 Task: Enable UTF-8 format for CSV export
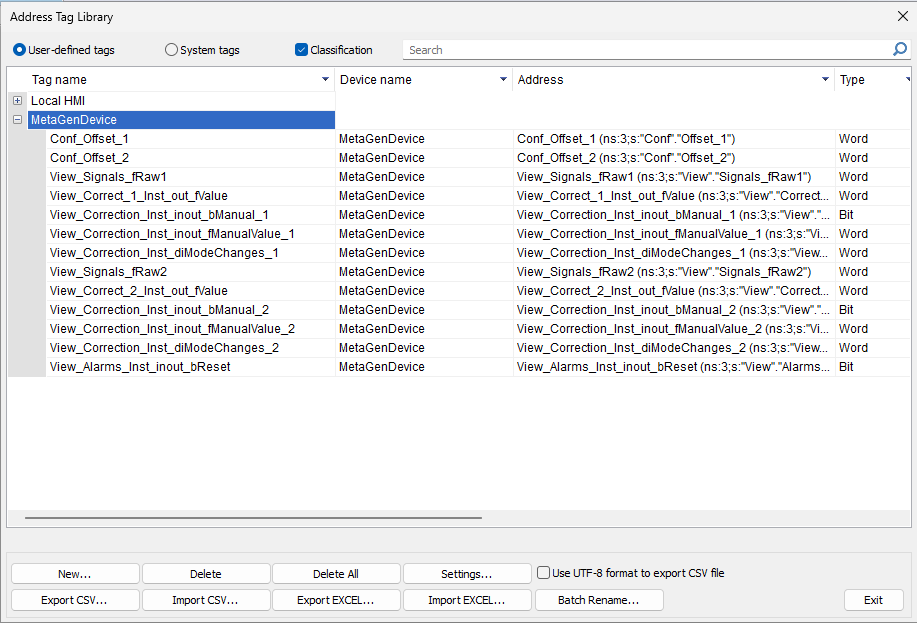(x=543, y=573)
